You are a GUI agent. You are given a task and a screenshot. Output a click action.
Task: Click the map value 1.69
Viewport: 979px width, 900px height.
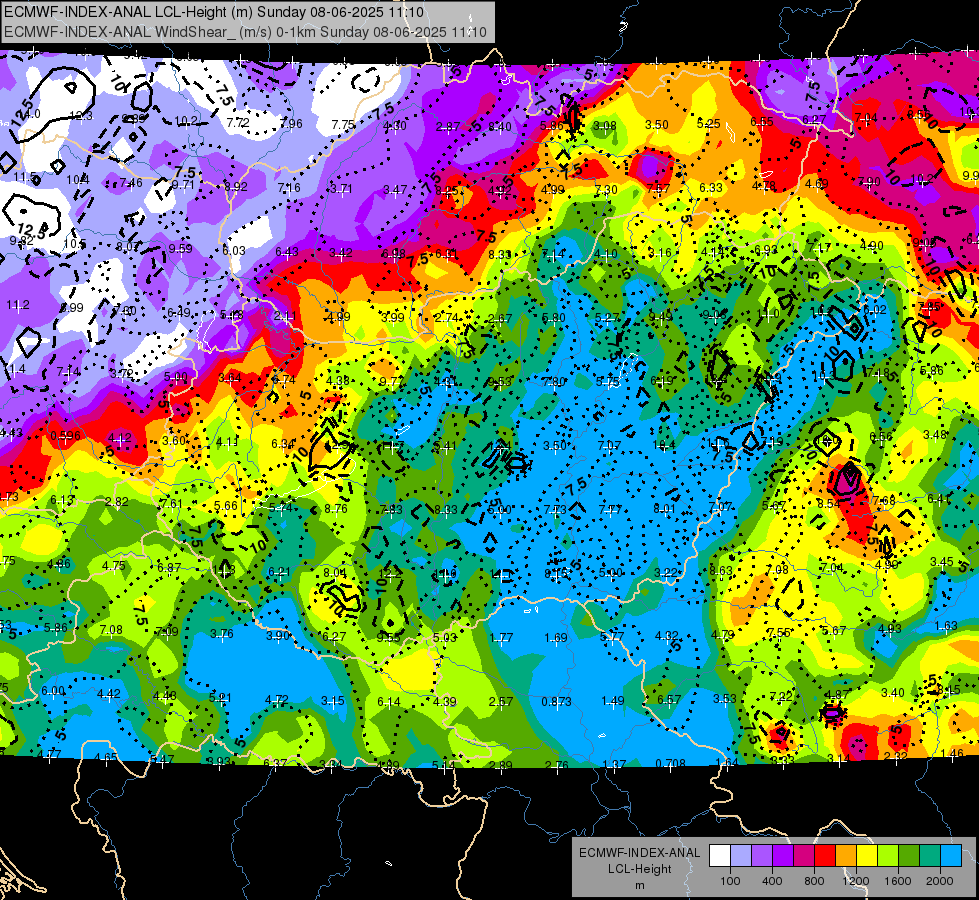coord(556,638)
